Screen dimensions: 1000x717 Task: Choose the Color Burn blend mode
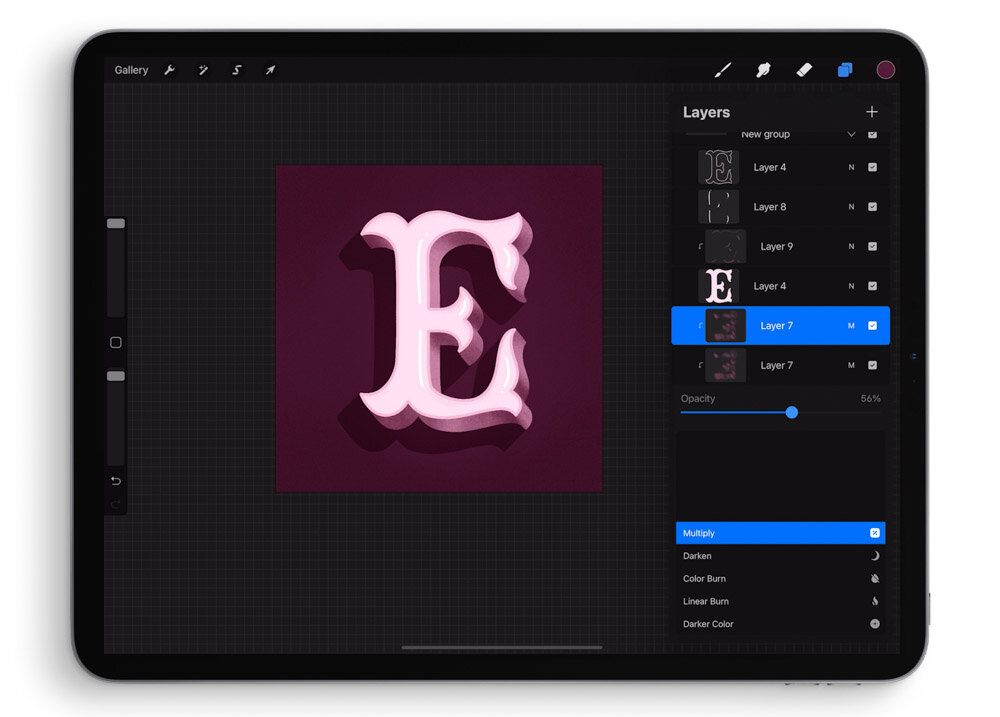tap(780, 579)
